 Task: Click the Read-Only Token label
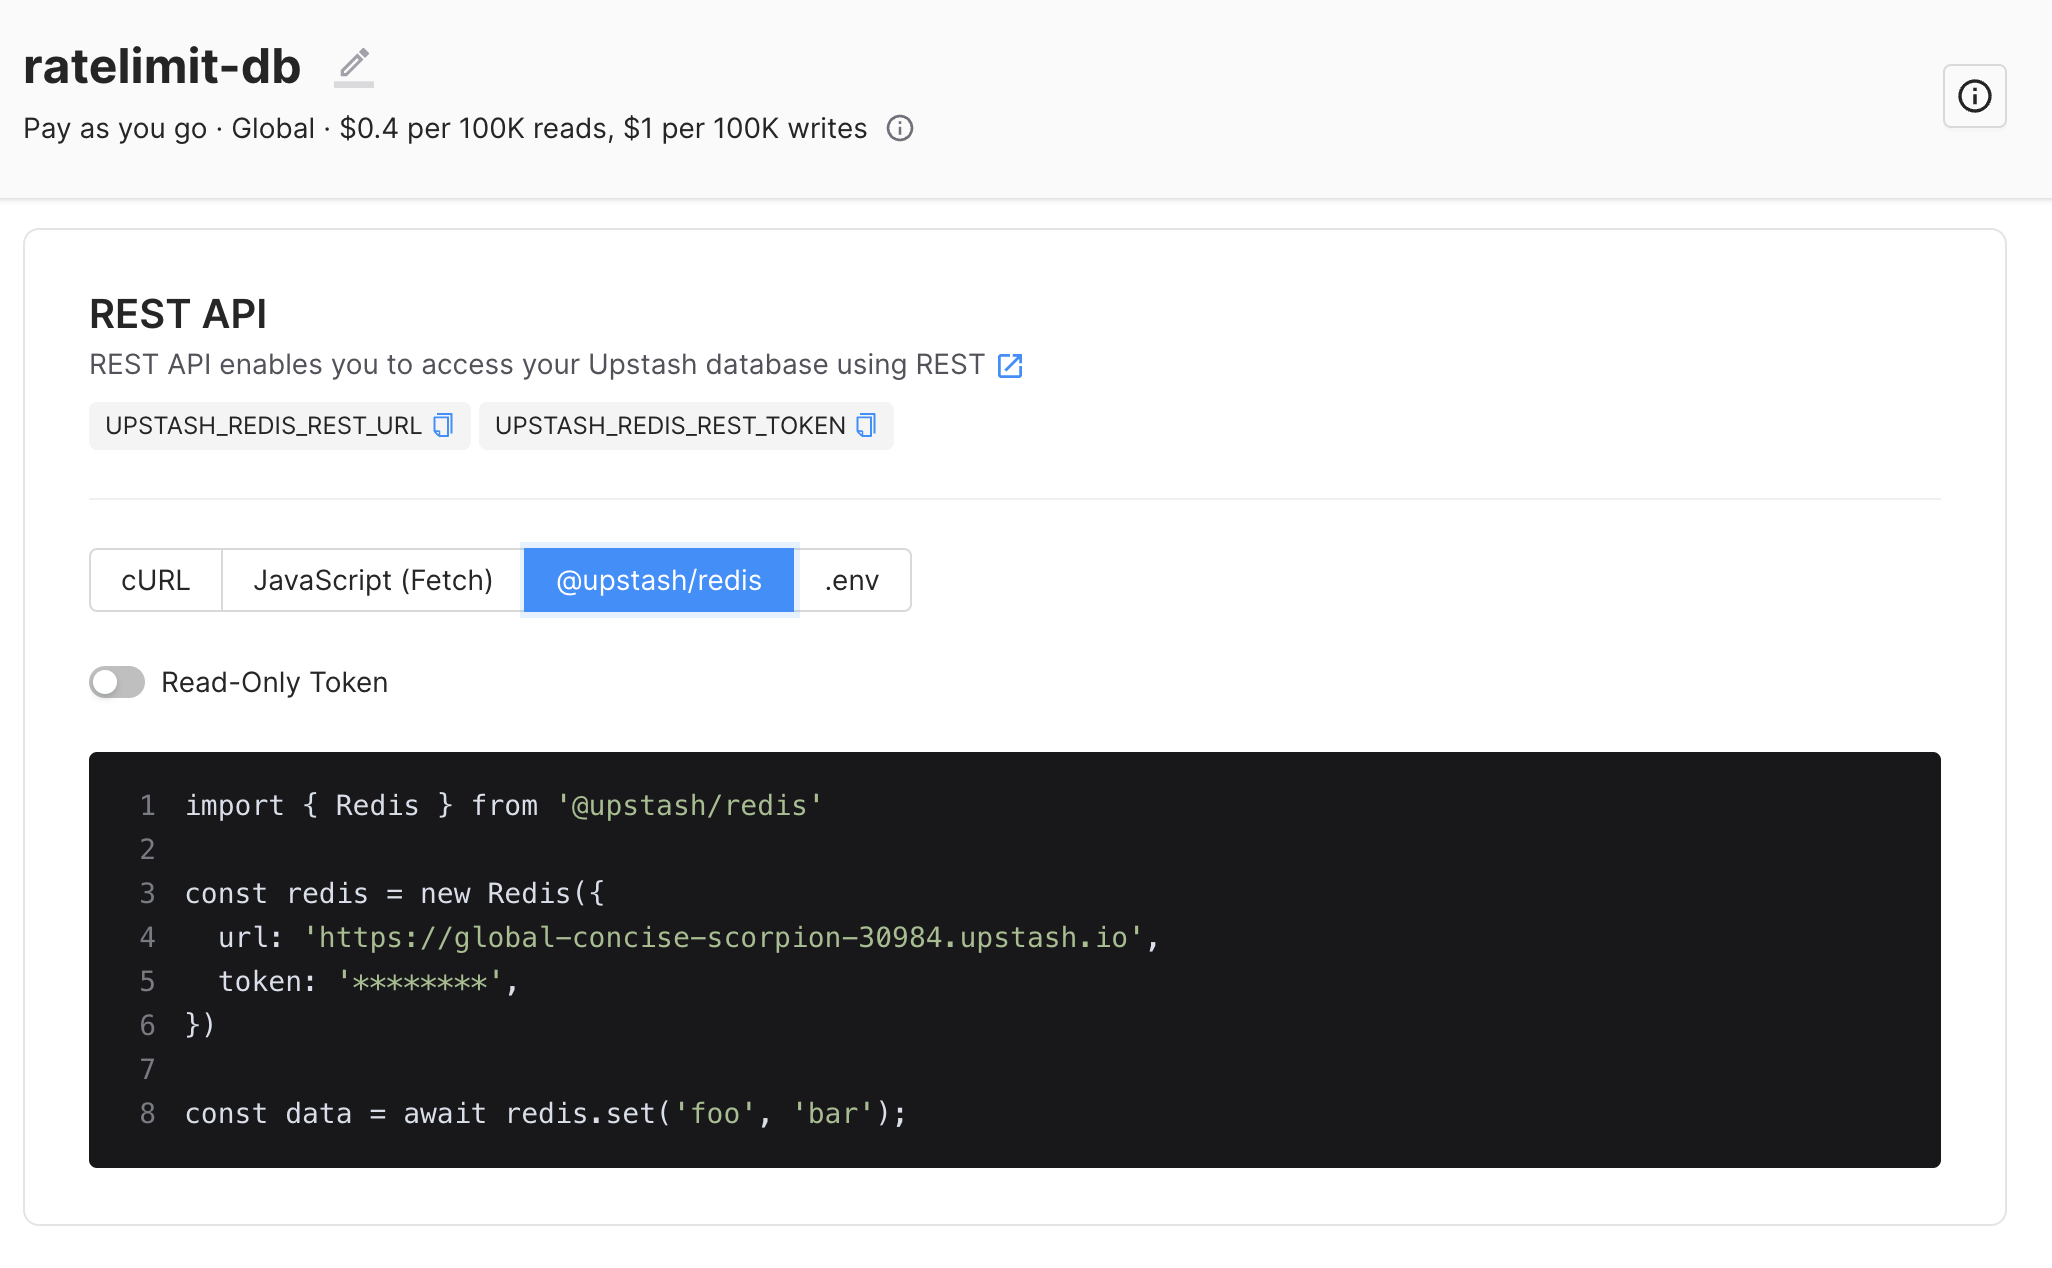click(x=274, y=682)
